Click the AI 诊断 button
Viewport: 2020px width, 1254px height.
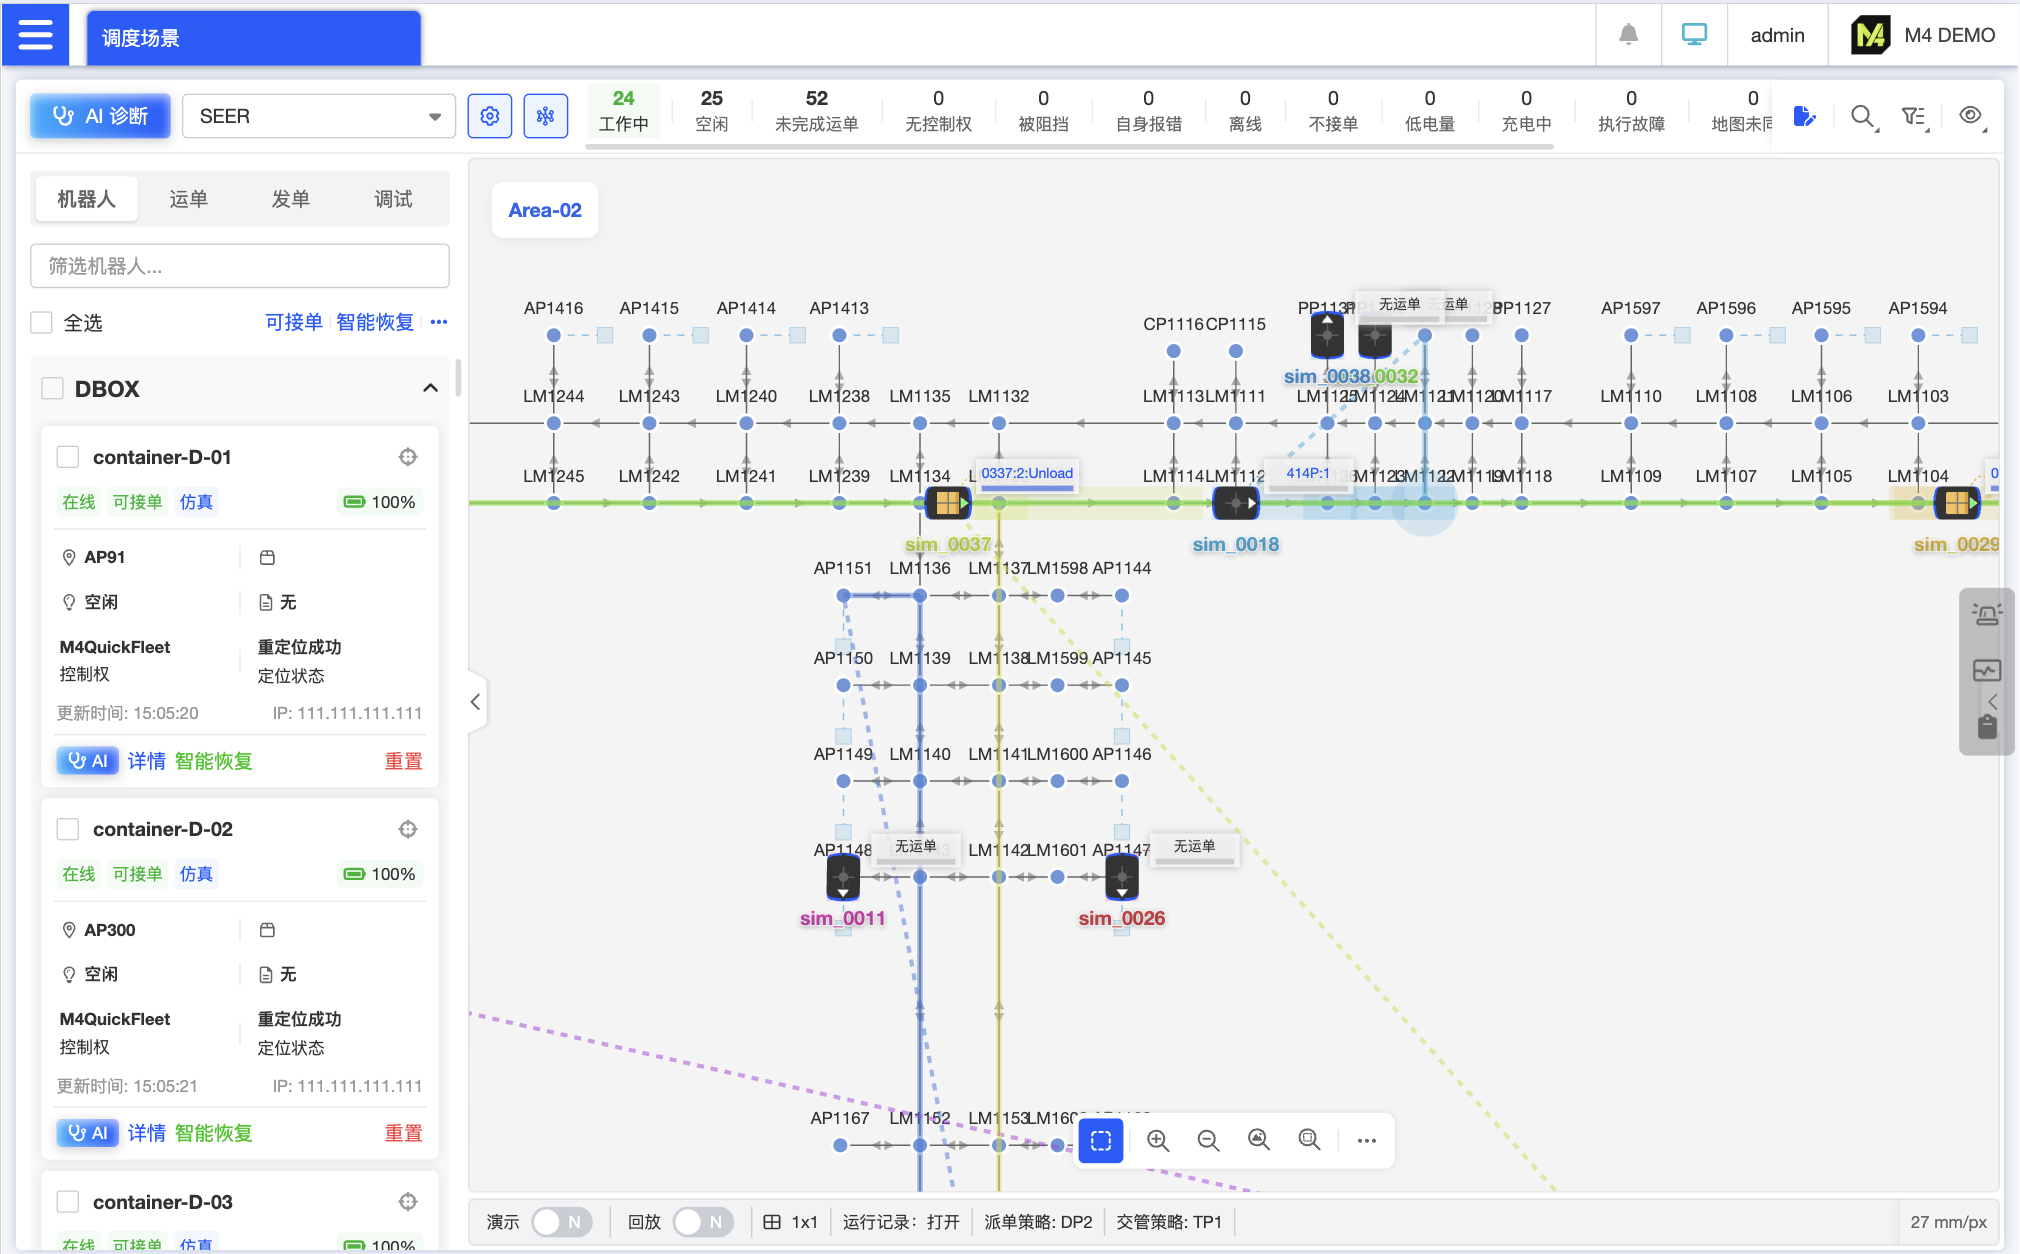coord(100,116)
